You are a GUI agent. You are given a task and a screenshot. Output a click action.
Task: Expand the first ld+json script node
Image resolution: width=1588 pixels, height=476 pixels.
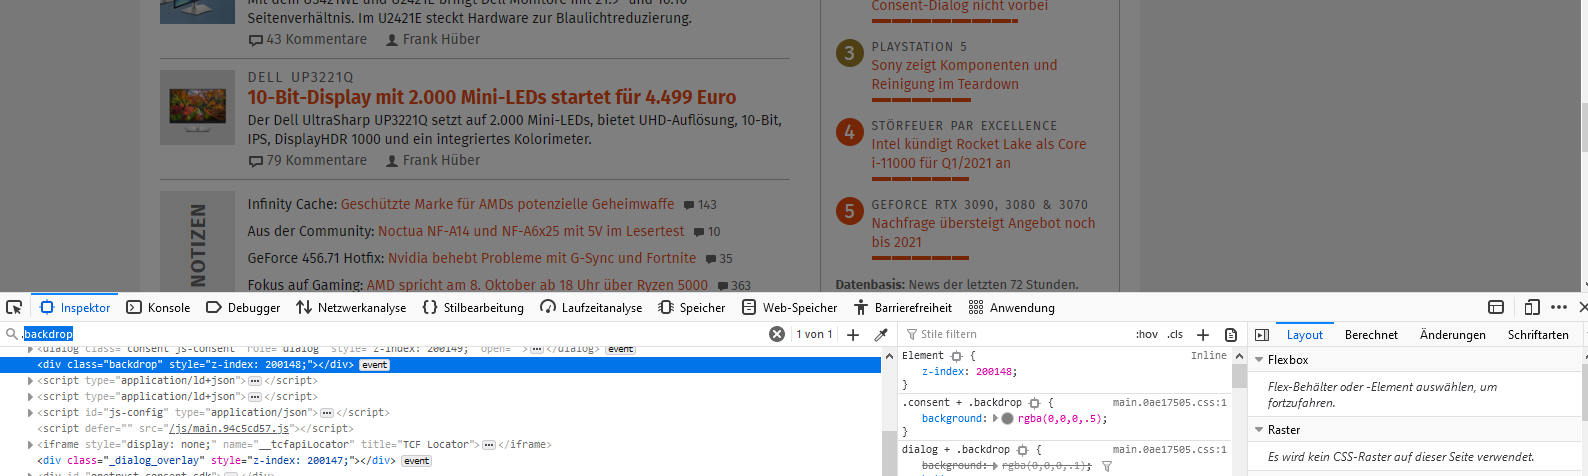(30, 380)
